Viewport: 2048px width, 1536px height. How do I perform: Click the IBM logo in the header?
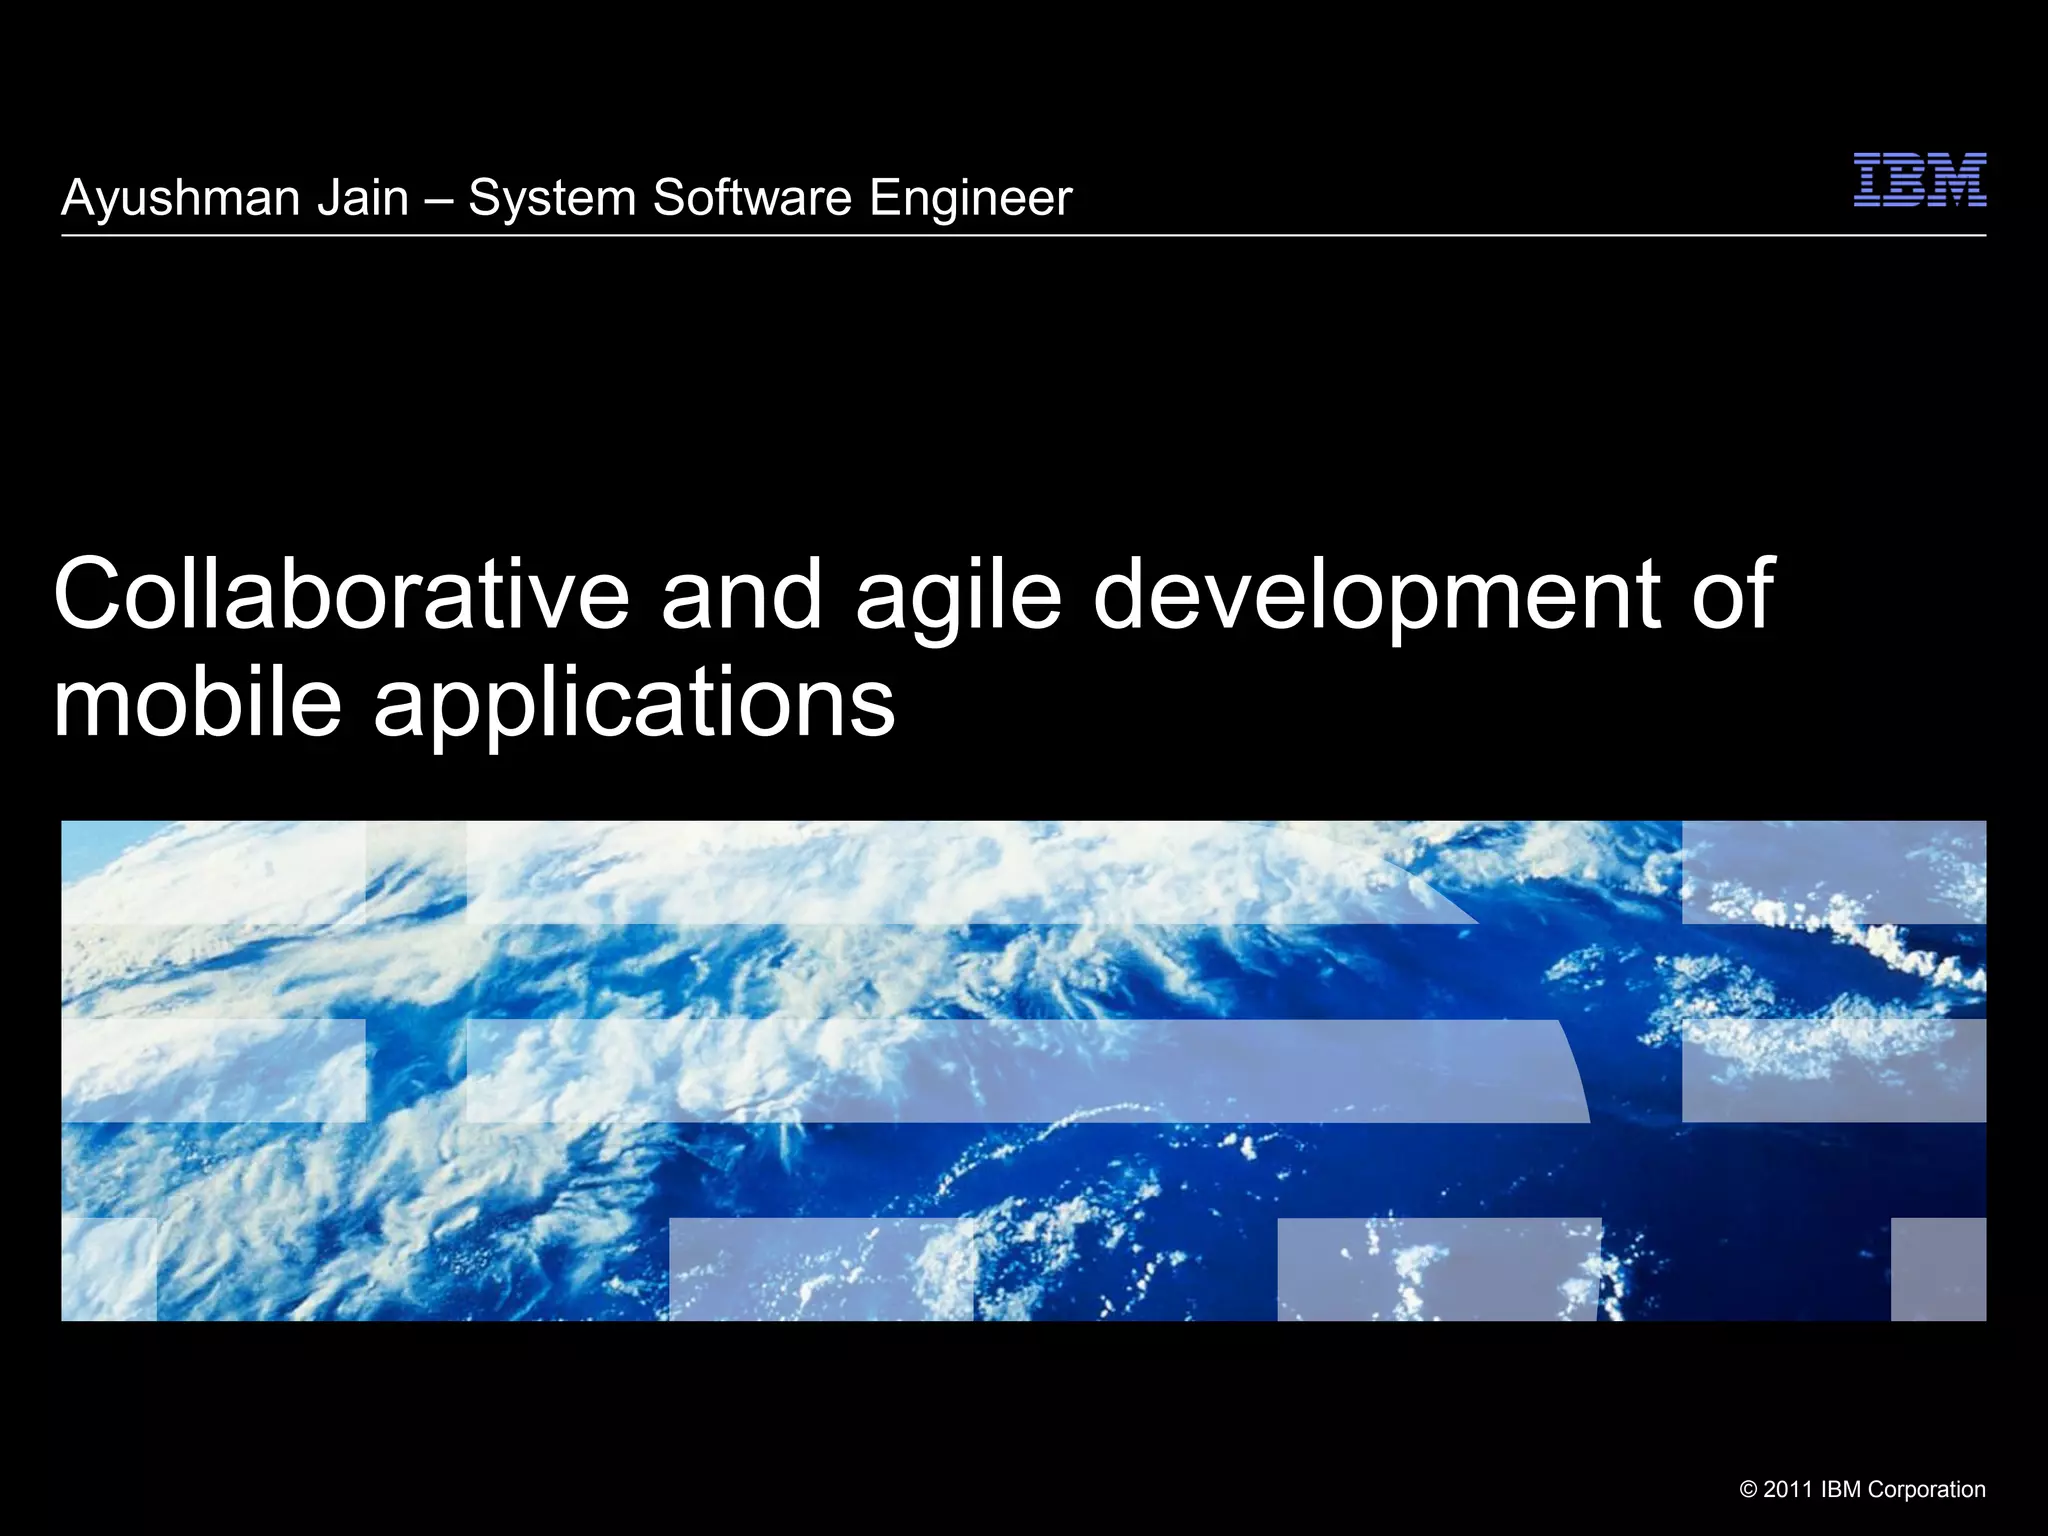point(1919,181)
